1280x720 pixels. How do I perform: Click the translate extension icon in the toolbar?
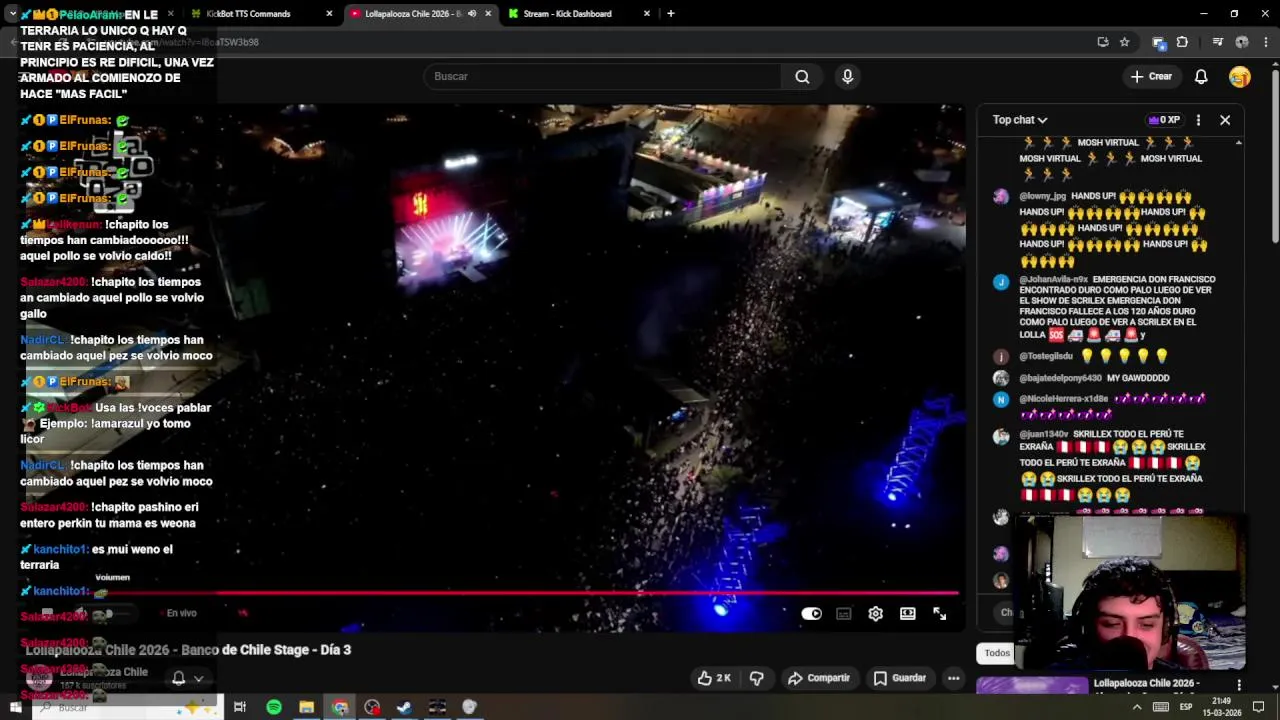click(1159, 42)
